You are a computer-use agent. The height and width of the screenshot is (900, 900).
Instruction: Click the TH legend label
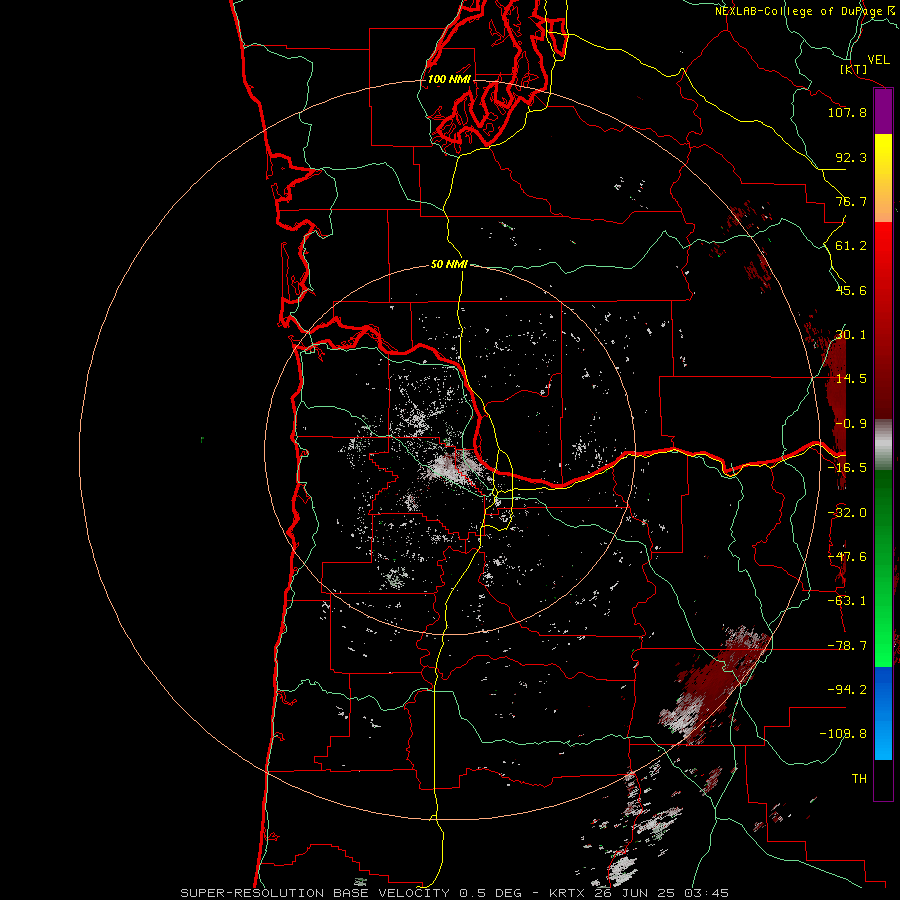859,779
